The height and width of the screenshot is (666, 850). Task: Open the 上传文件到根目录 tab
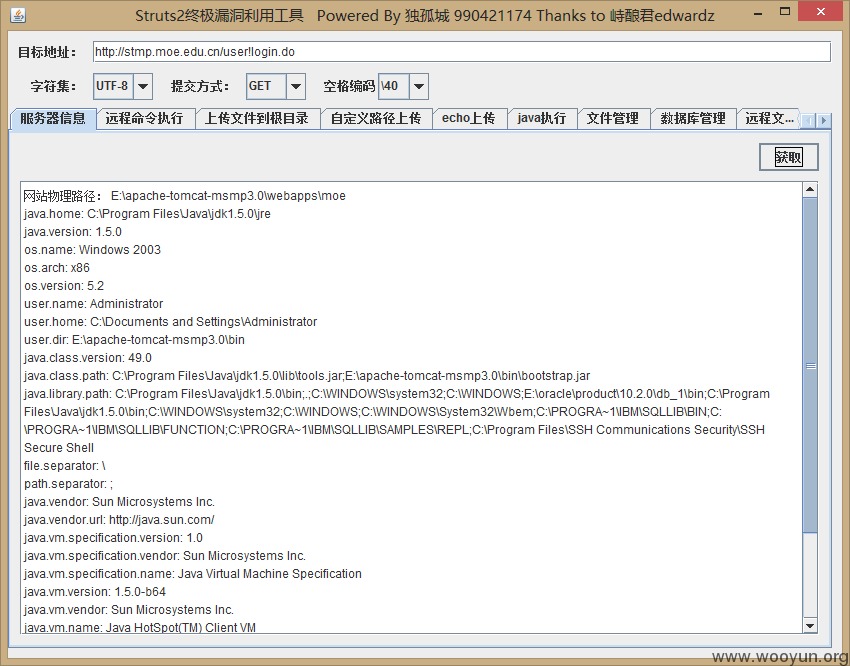point(257,119)
